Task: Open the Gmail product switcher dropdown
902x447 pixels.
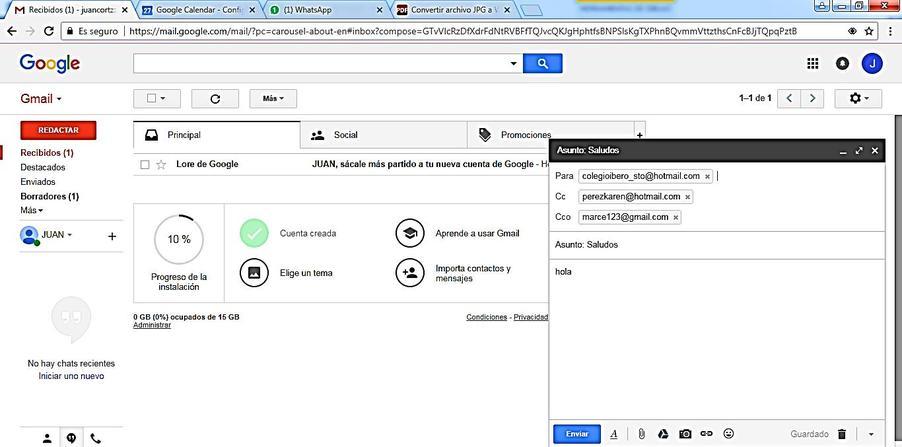Action: click(41, 99)
